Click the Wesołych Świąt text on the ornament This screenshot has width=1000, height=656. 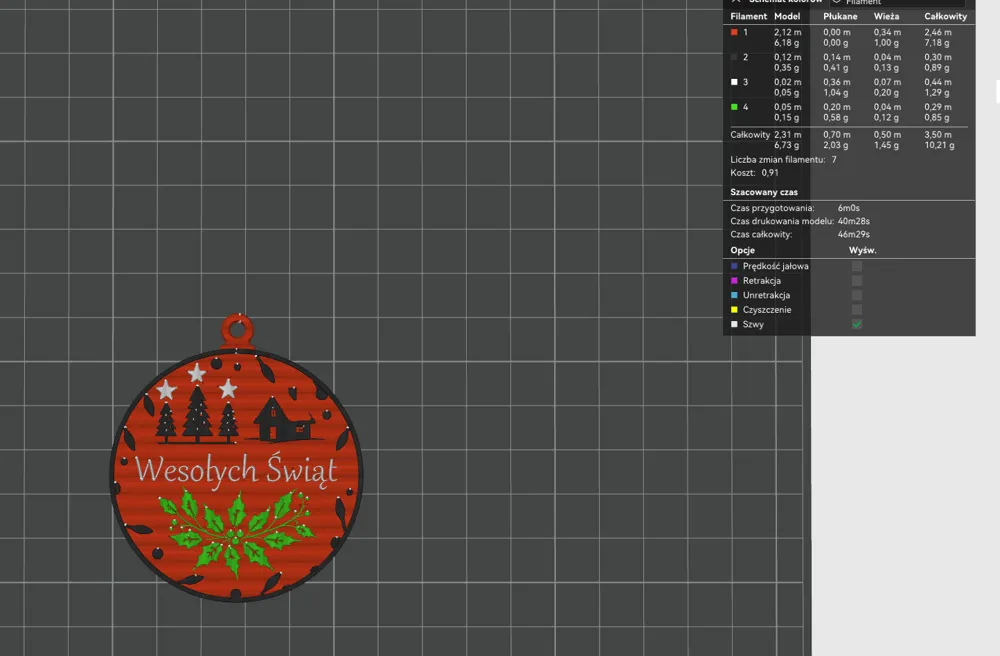tap(236, 470)
